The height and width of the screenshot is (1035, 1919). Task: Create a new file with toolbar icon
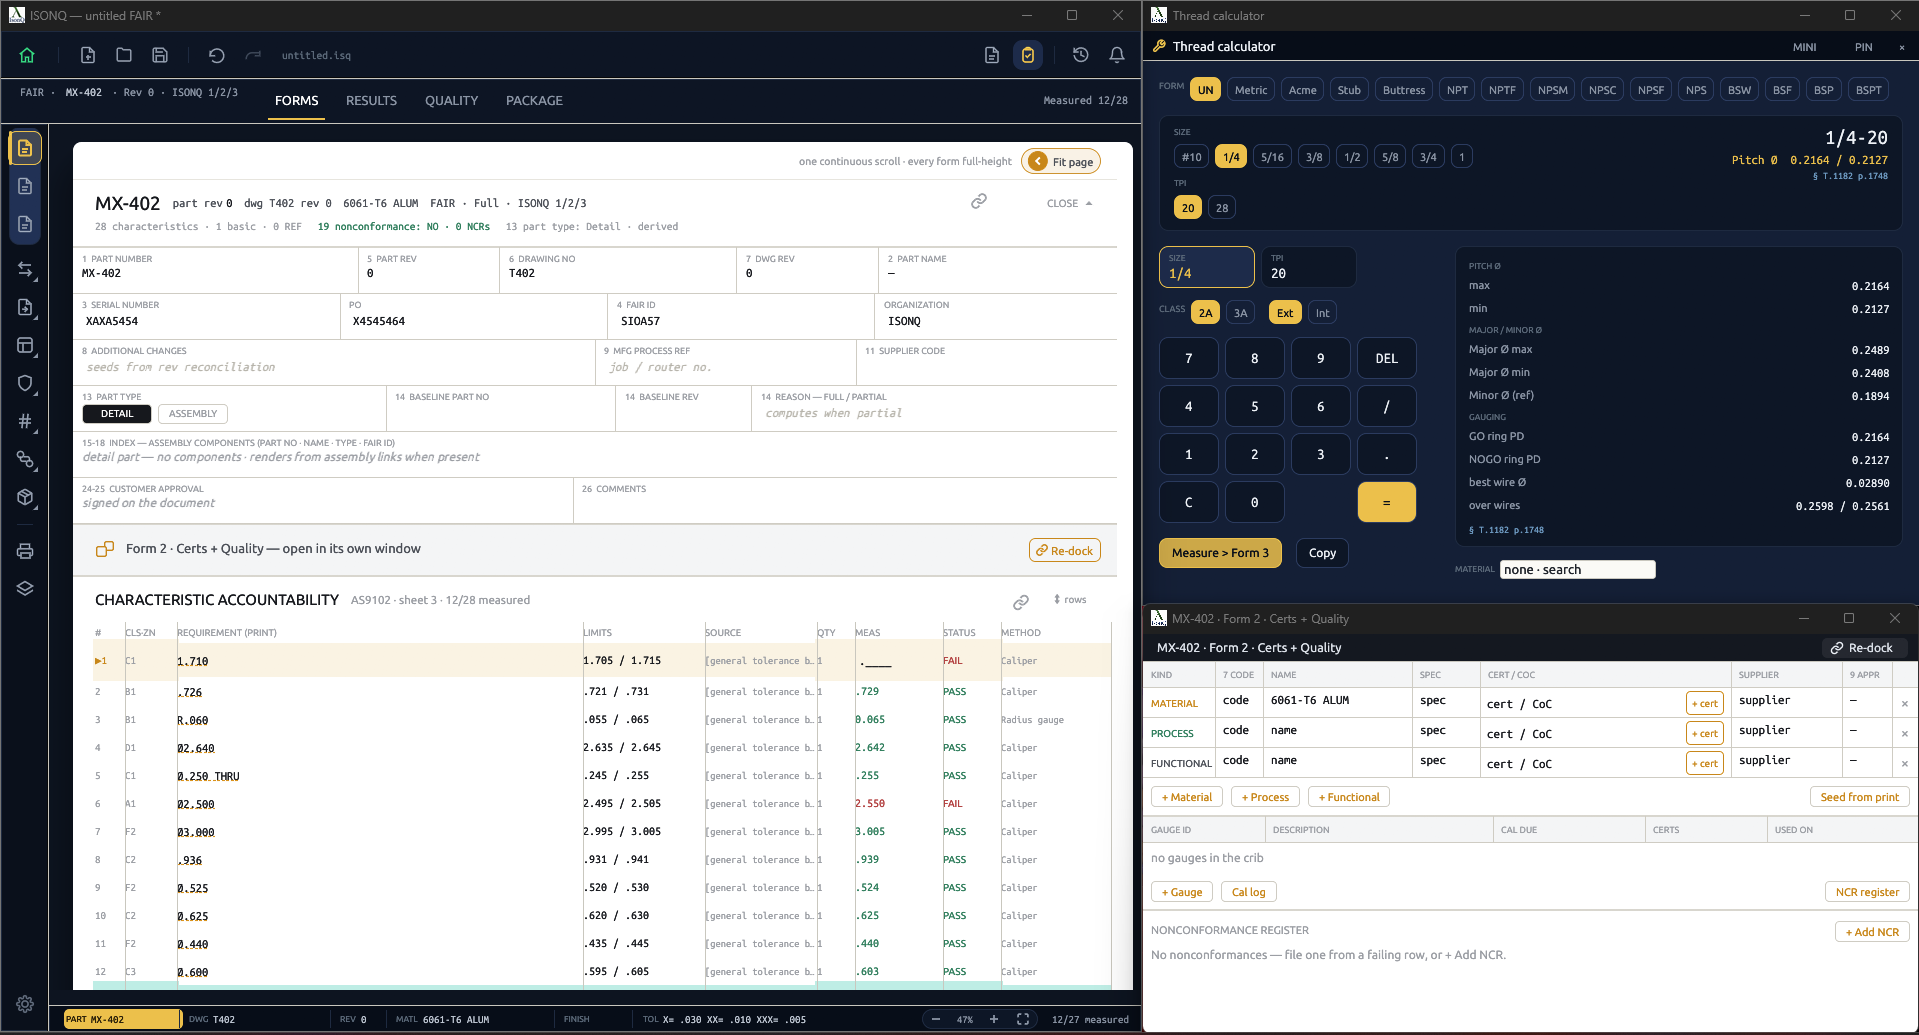click(88, 55)
